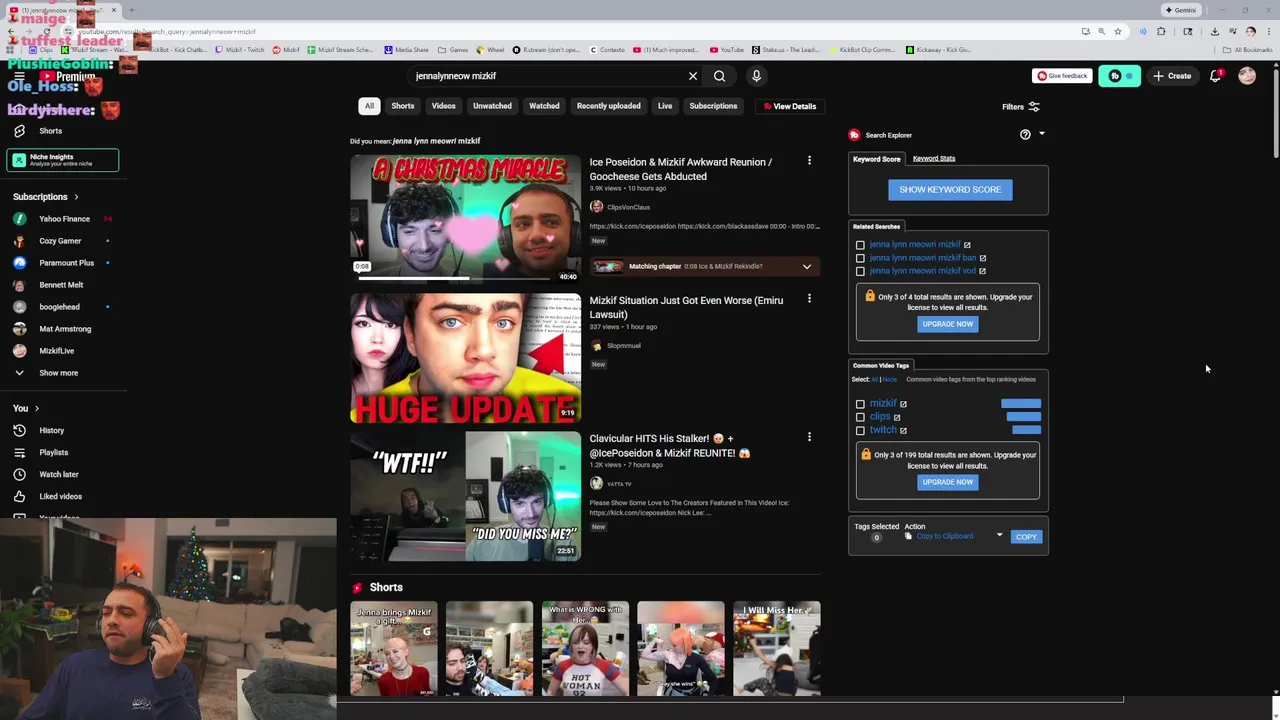Open Search Explorer help question mark

(x=1025, y=134)
